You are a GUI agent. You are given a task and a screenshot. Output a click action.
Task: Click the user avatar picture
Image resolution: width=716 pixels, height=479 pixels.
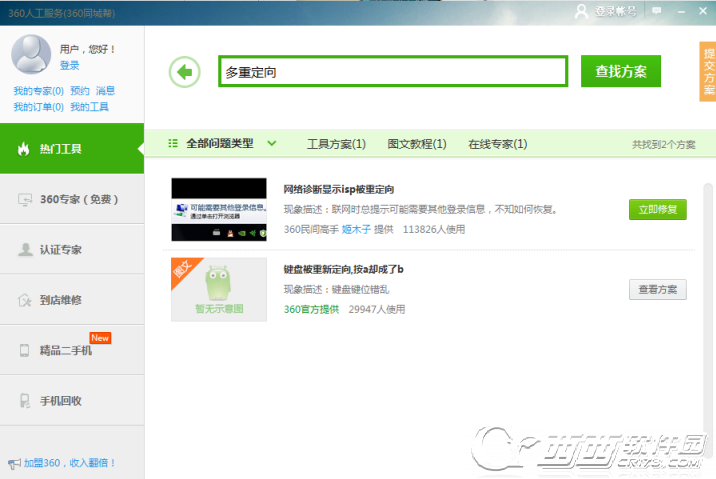31,54
